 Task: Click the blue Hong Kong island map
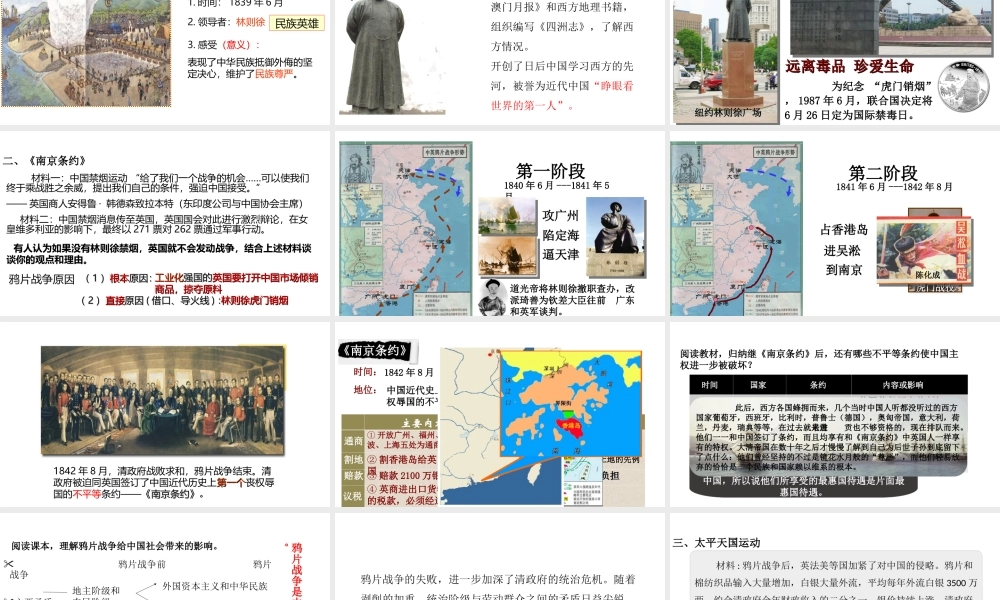coord(571,403)
